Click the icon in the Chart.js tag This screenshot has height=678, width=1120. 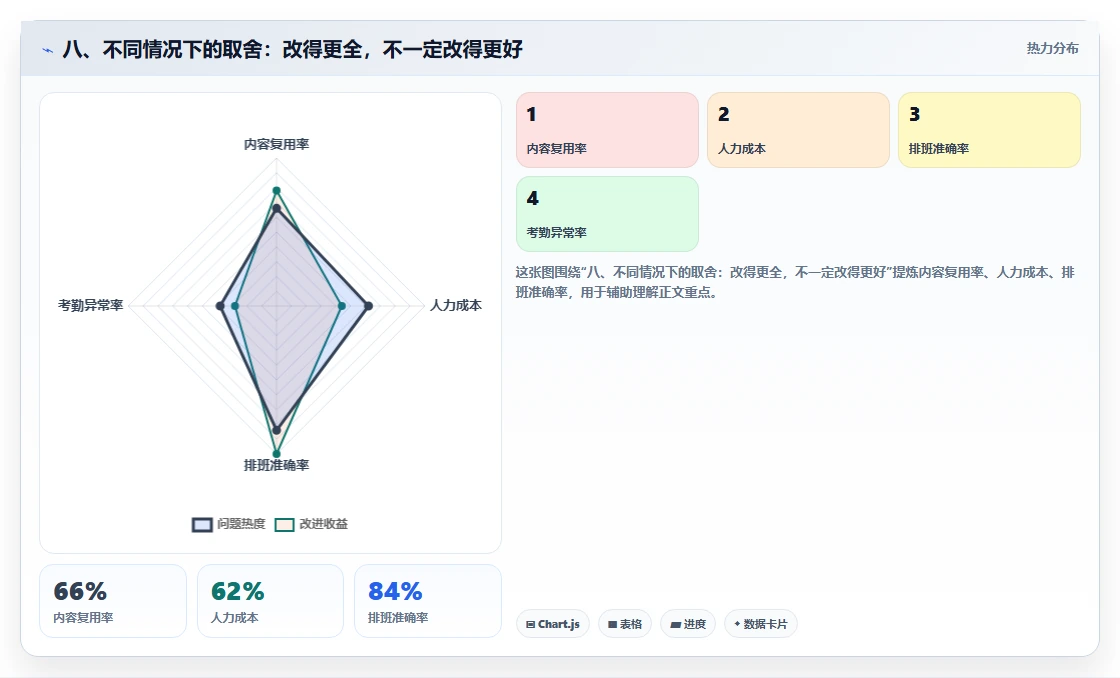(531, 624)
